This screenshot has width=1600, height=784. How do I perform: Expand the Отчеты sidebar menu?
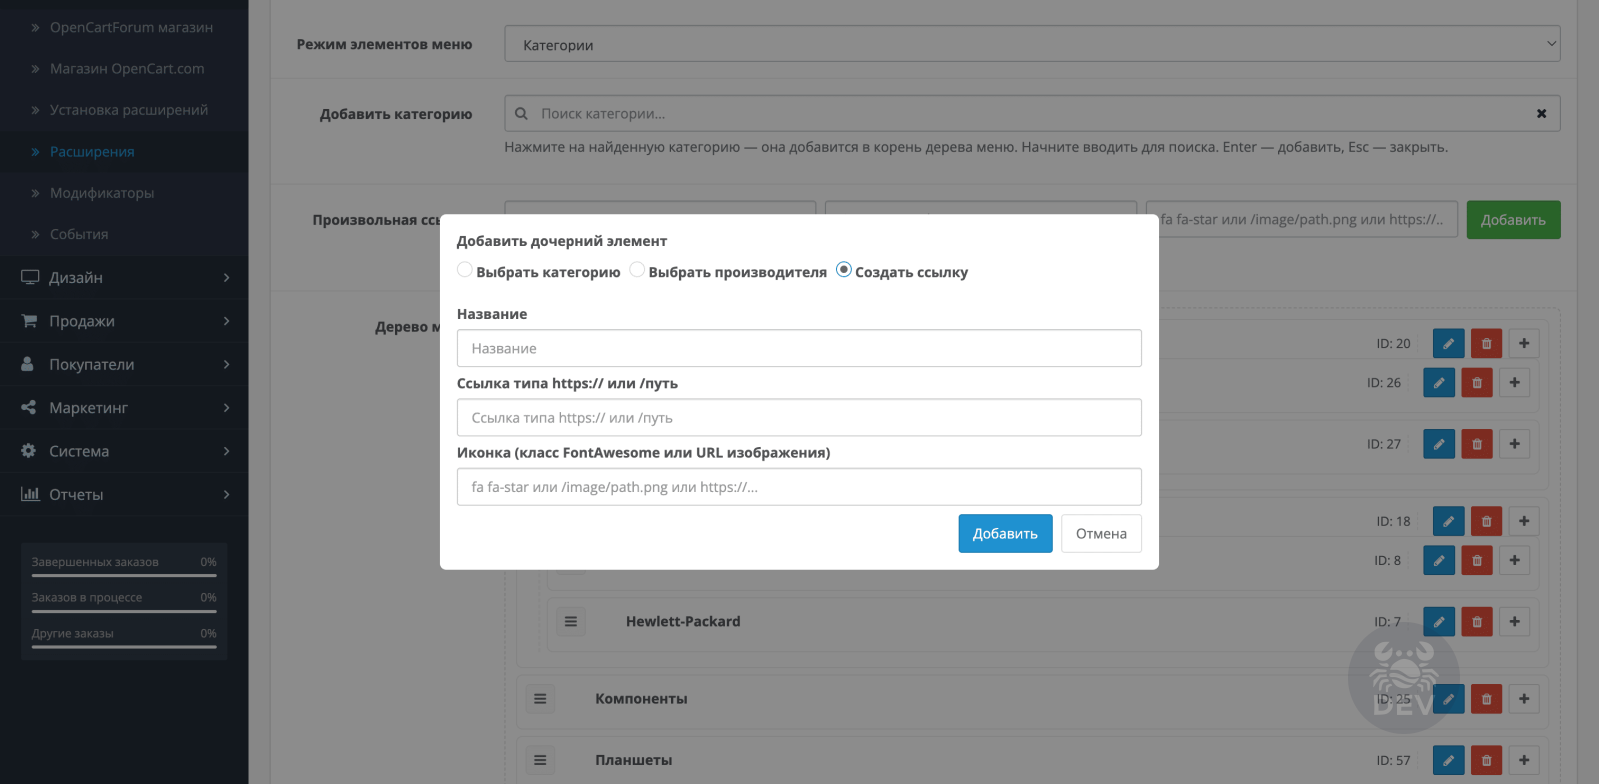pyautogui.click(x=124, y=494)
